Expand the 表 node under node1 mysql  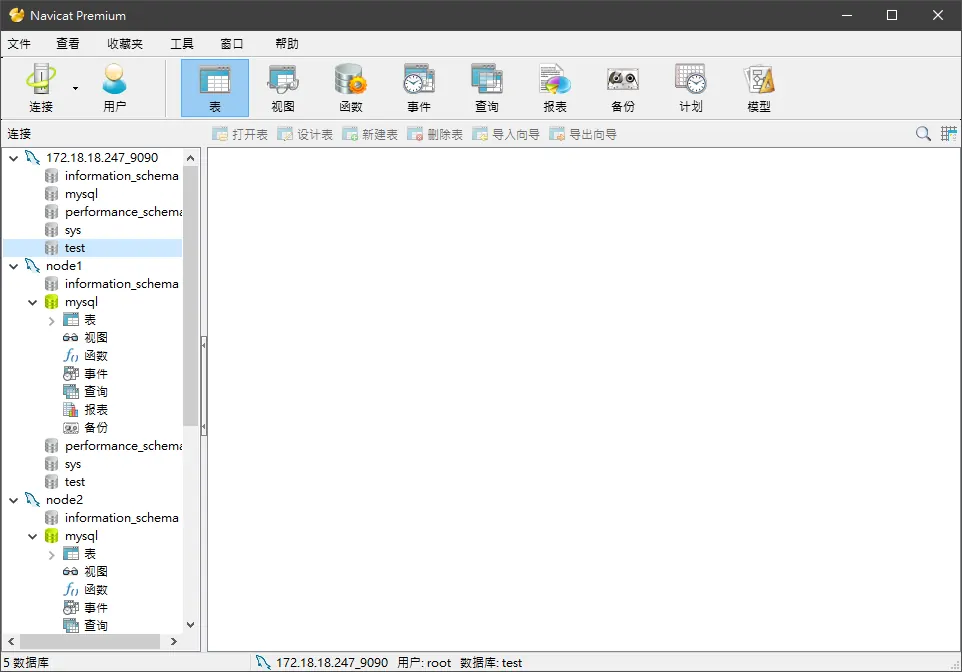click(x=52, y=320)
